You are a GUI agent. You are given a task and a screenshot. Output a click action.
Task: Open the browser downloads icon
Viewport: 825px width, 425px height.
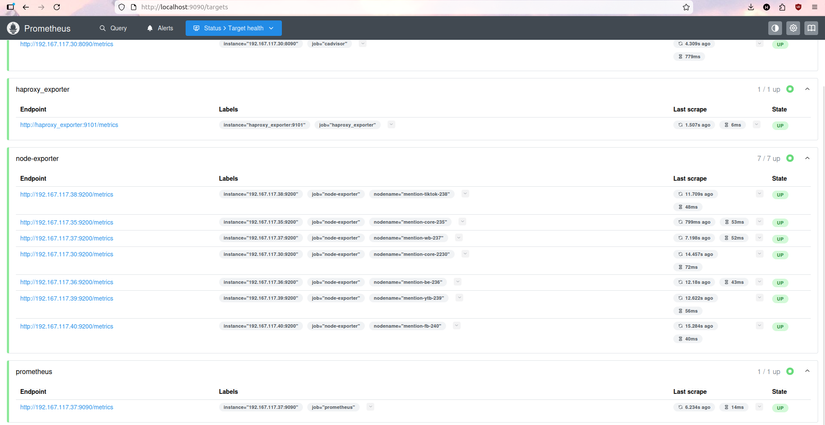pos(751,7)
